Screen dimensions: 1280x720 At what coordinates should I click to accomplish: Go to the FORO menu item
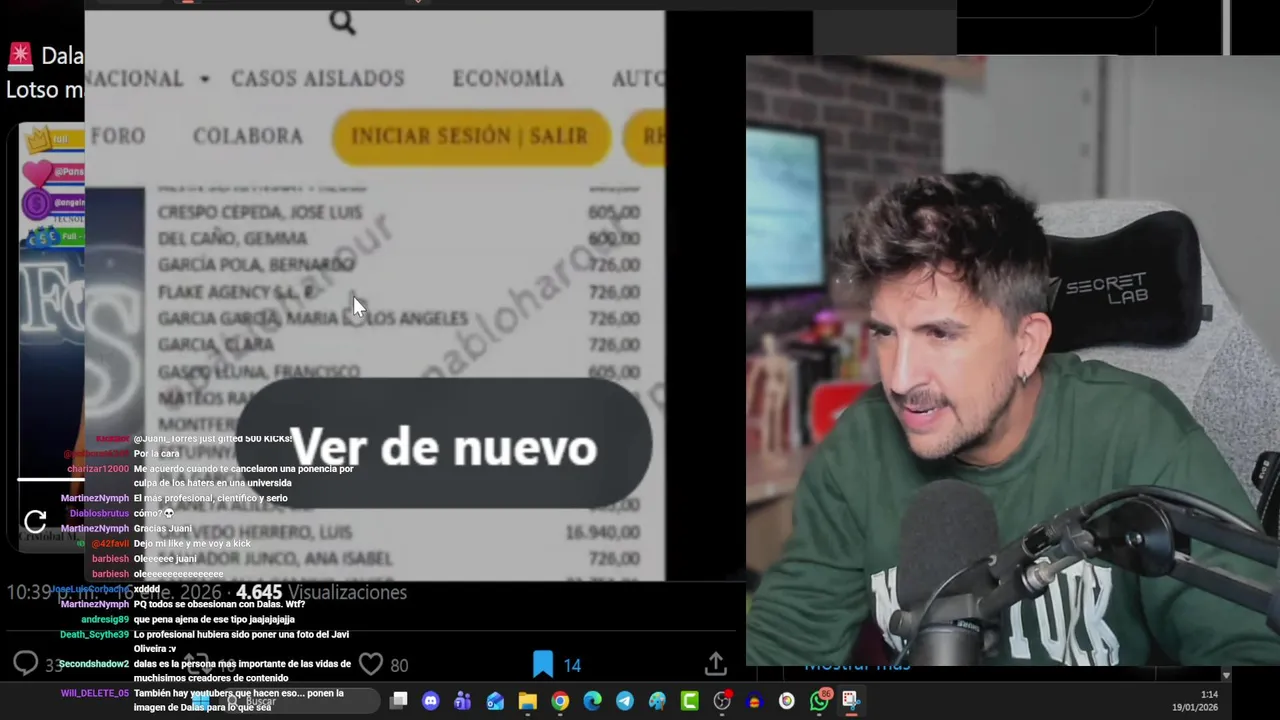pyautogui.click(x=118, y=136)
